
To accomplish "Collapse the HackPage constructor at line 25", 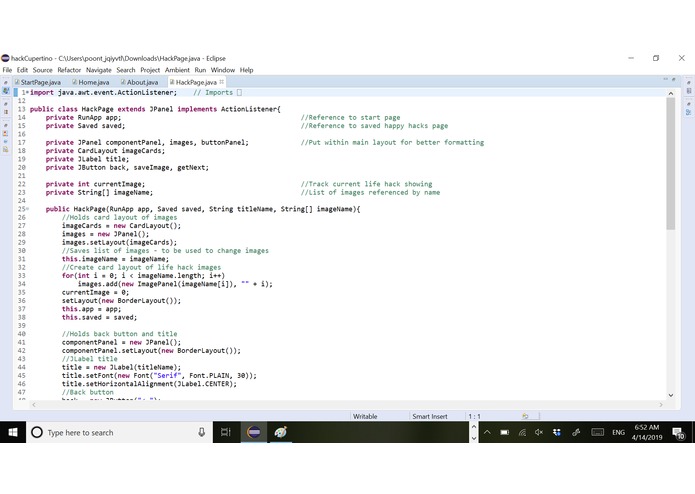I will pyautogui.click(x=27, y=209).
